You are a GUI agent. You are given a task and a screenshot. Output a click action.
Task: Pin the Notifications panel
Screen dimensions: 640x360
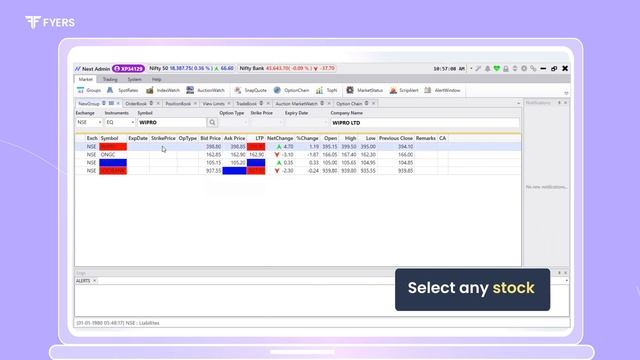(x=559, y=103)
